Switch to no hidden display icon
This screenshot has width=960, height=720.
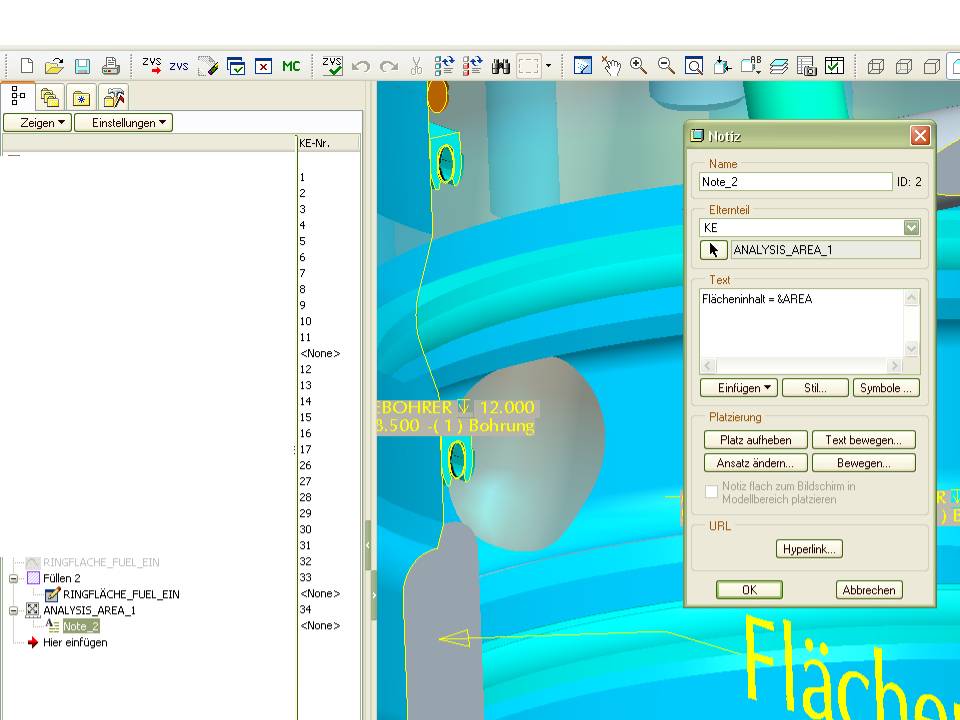[x=931, y=66]
